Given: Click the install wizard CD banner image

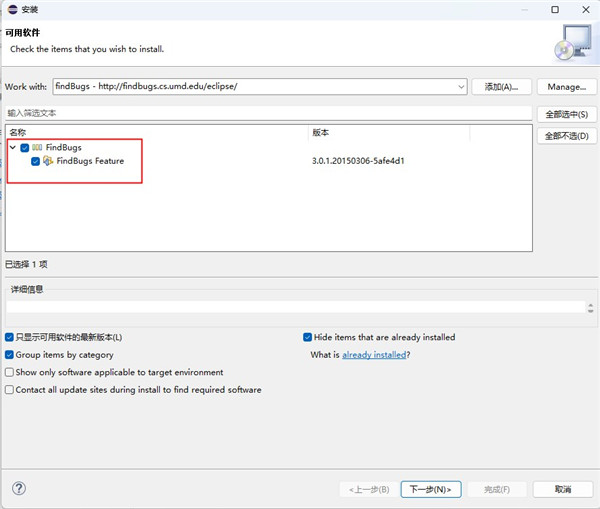Looking at the screenshot, I should 574,43.
